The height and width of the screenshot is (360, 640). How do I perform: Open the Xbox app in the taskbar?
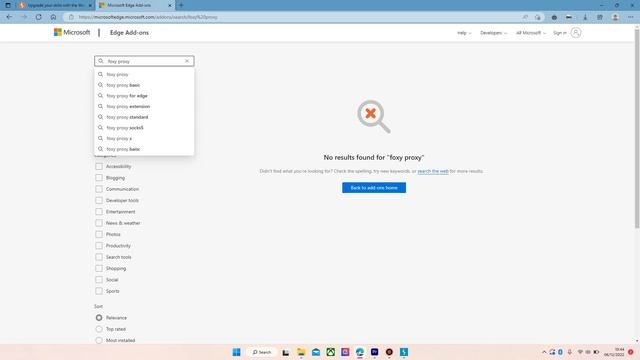coord(331,352)
